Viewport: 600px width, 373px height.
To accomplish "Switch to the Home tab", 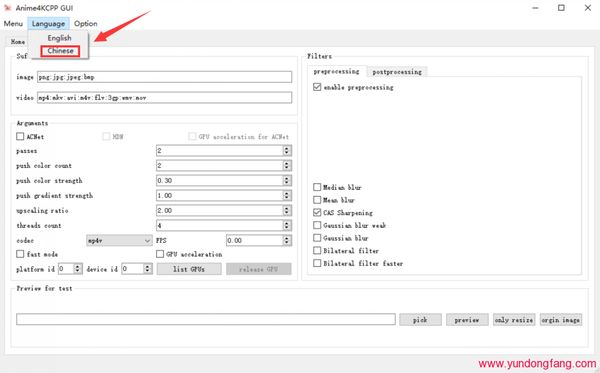I will coord(18,42).
